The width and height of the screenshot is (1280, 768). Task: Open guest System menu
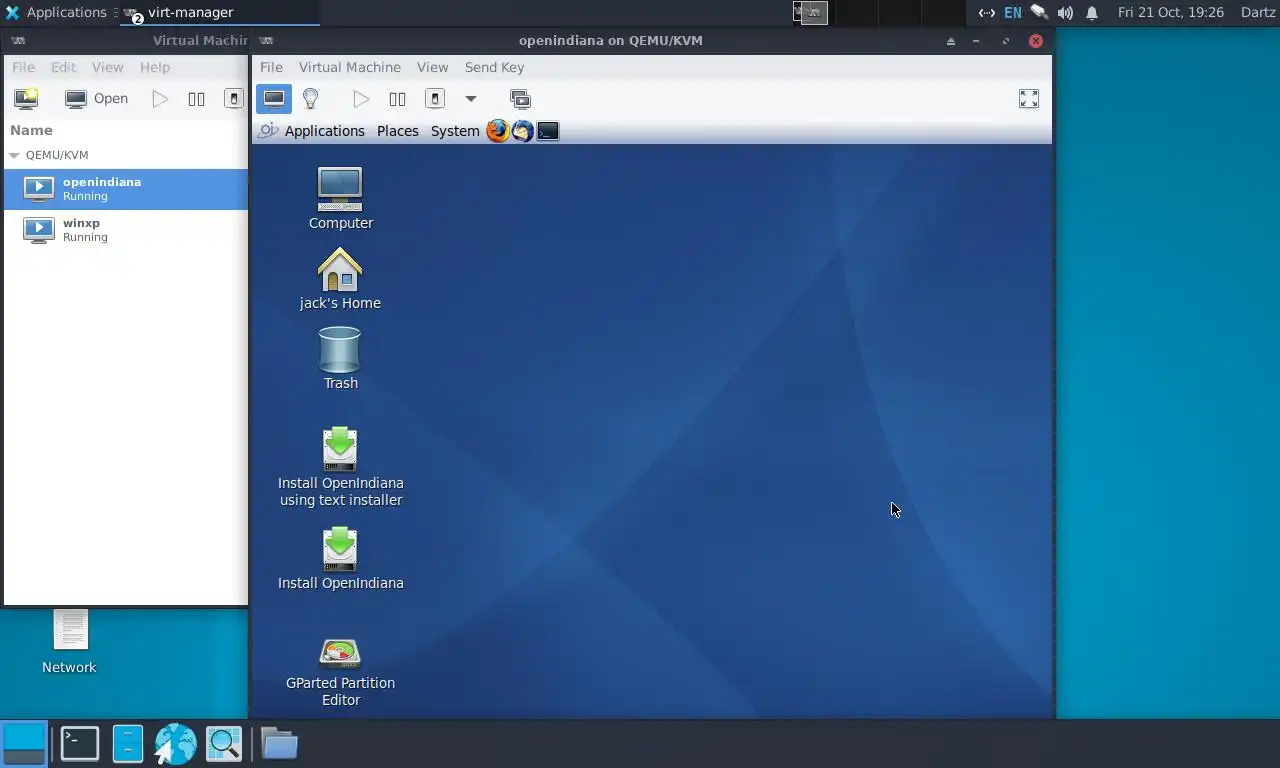[455, 131]
